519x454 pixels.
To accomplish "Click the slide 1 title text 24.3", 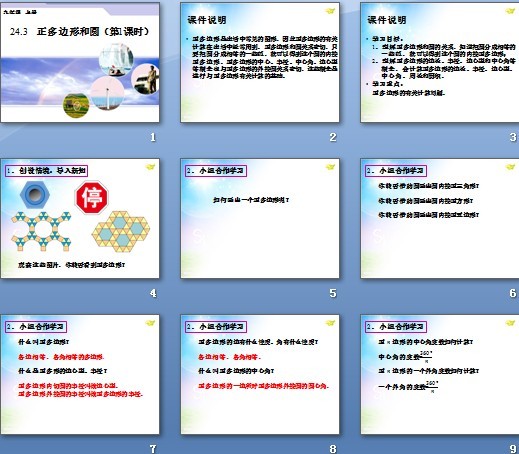I will tap(19, 32).
